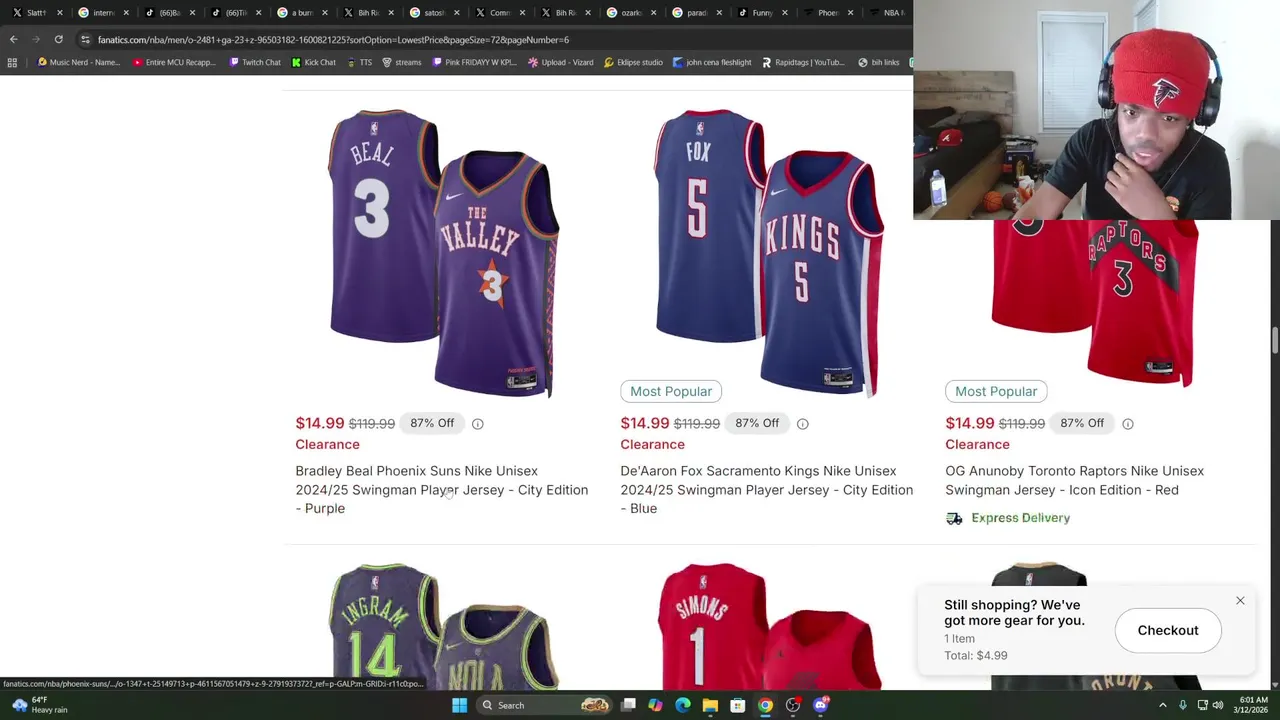This screenshot has height=720, width=1280.
Task: Open the Rapidtags YouTube bookmark
Action: (803, 62)
